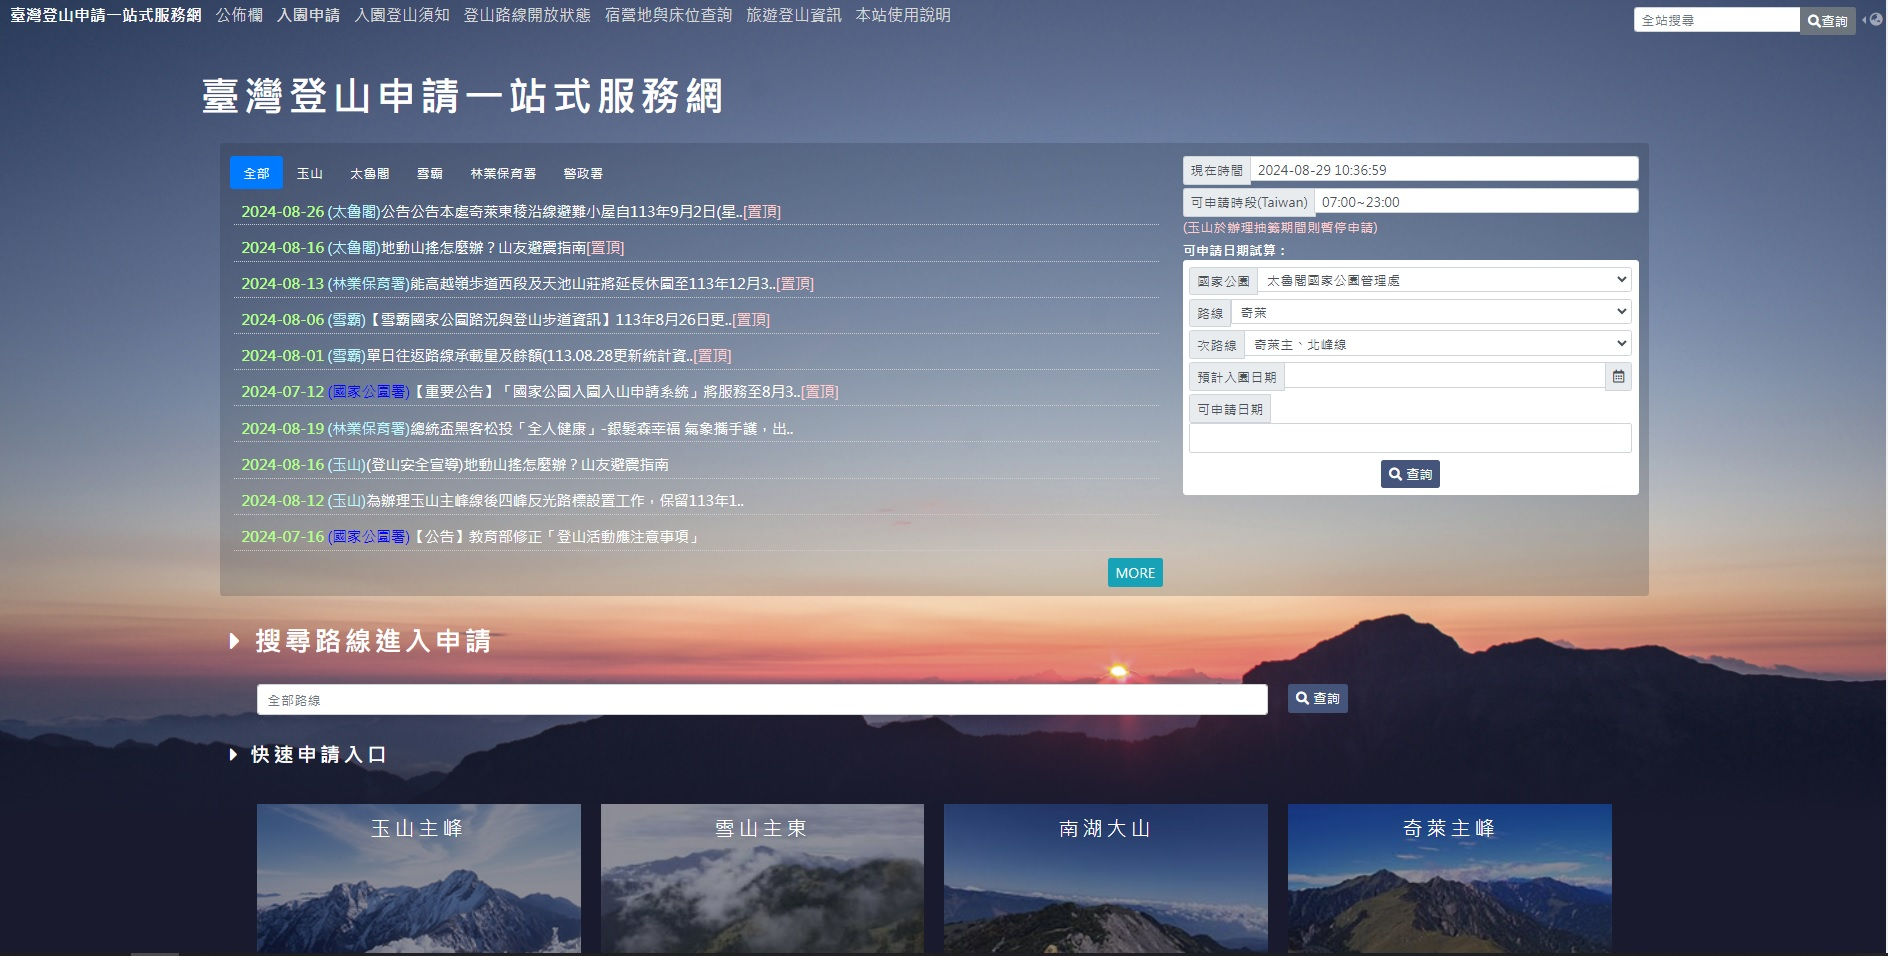Screen dimensions: 1888x956
Task: Expand the 路線 dropdown showing 奇萊
Action: pos(1431,313)
